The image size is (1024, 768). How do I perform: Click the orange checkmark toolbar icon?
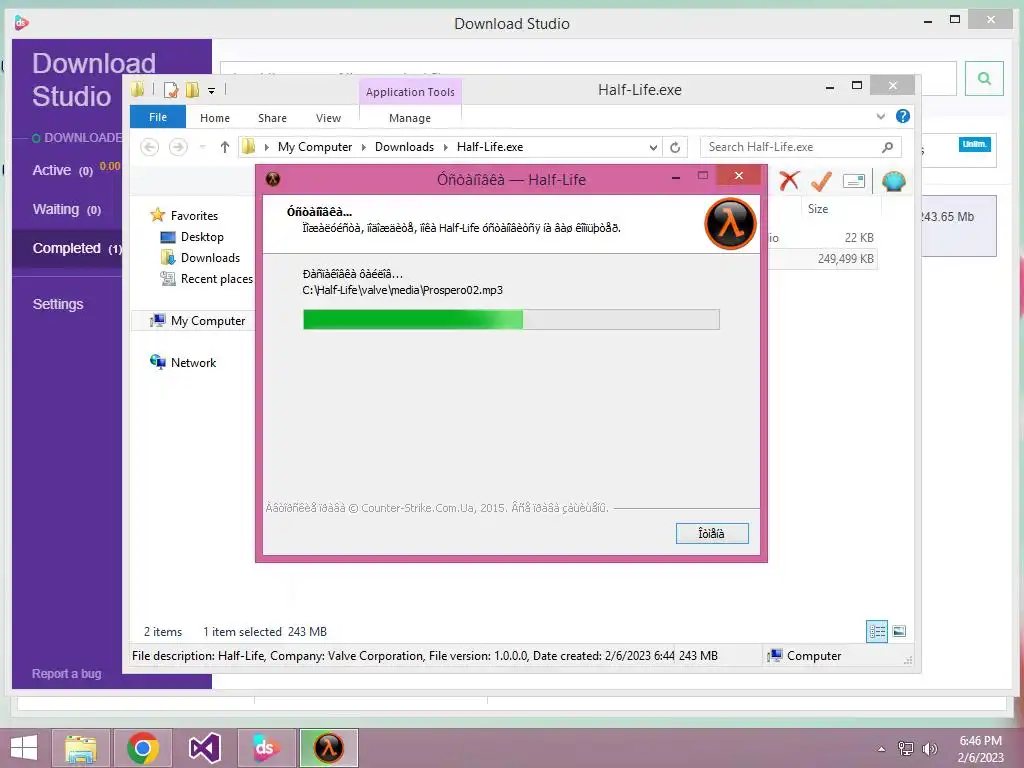click(821, 181)
